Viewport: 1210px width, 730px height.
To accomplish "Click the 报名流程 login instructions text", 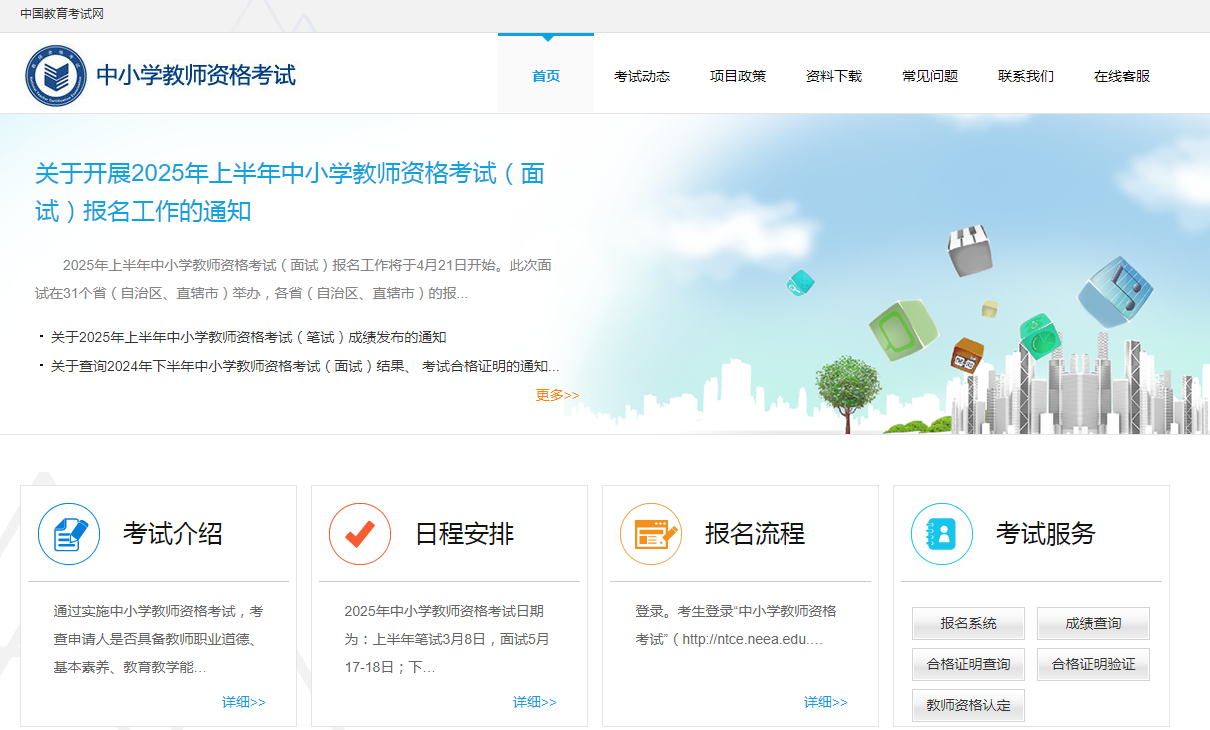I will click(735, 625).
